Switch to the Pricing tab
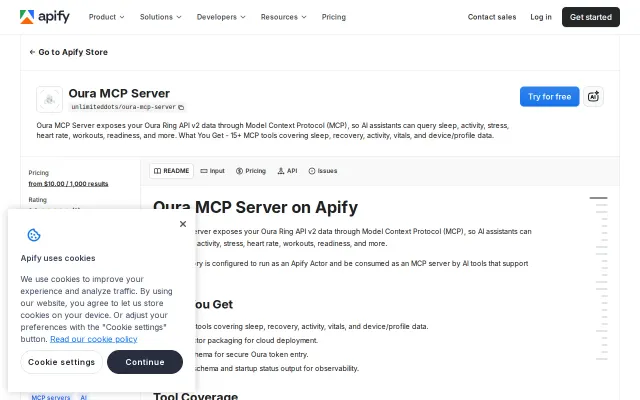The image size is (640, 400). coord(251,171)
